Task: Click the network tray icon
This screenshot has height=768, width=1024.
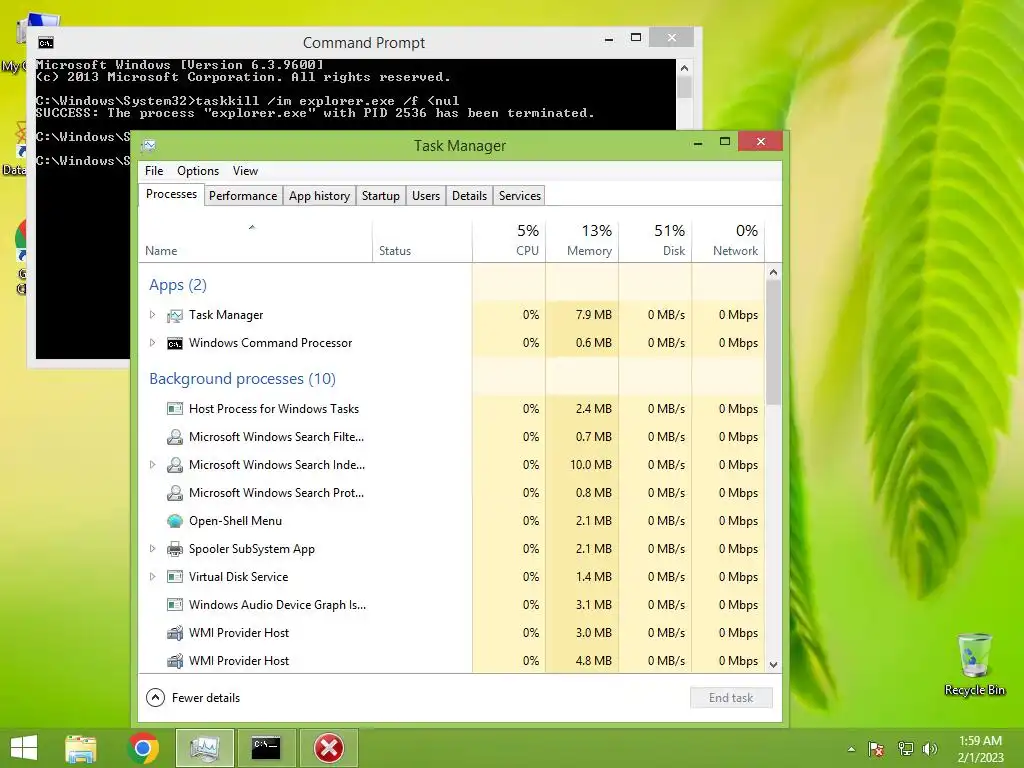Action: click(x=905, y=749)
